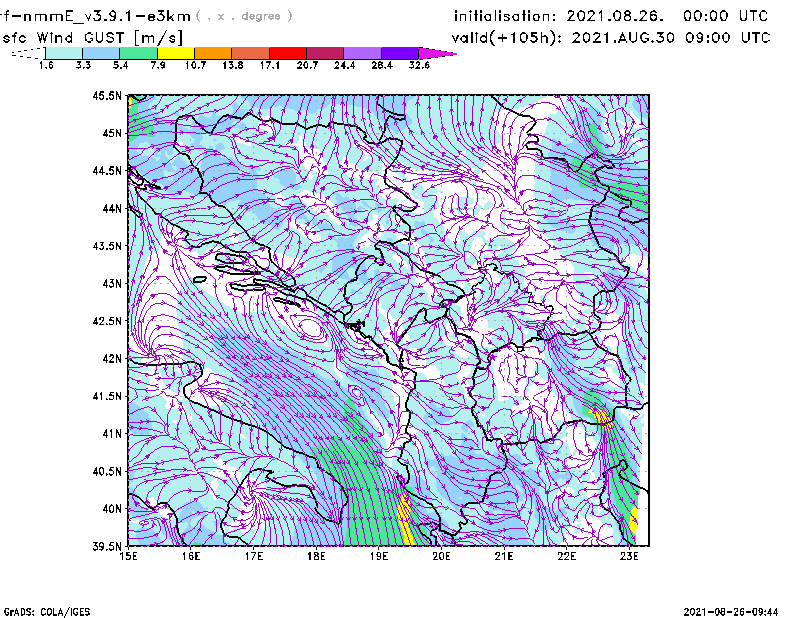Click the 43N latitude axis label
The width and height of the screenshot is (800, 618).
point(112,283)
